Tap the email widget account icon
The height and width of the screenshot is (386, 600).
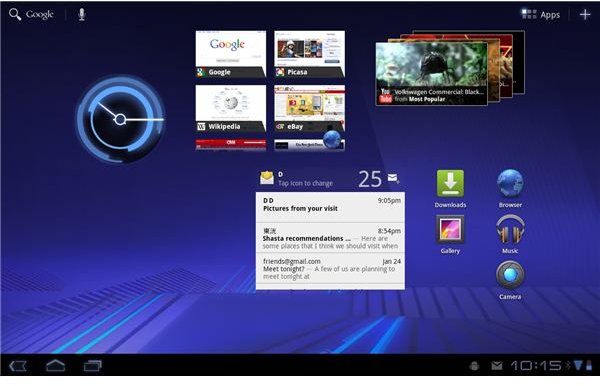(267, 178)
